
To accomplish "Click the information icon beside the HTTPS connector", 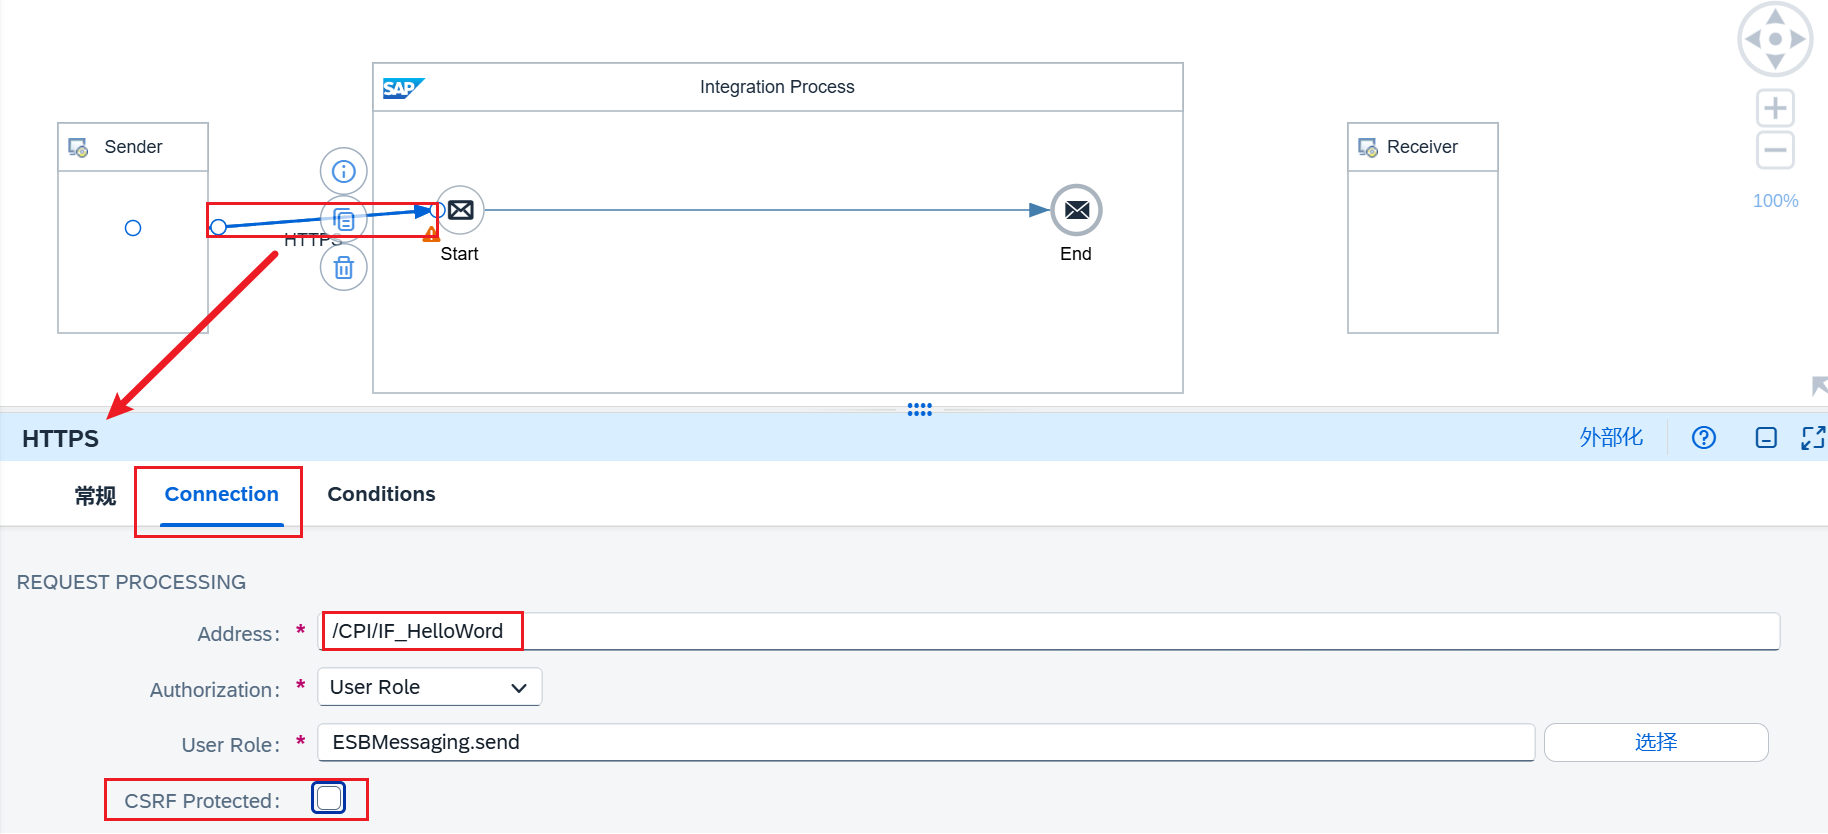I will click(344, 171).
